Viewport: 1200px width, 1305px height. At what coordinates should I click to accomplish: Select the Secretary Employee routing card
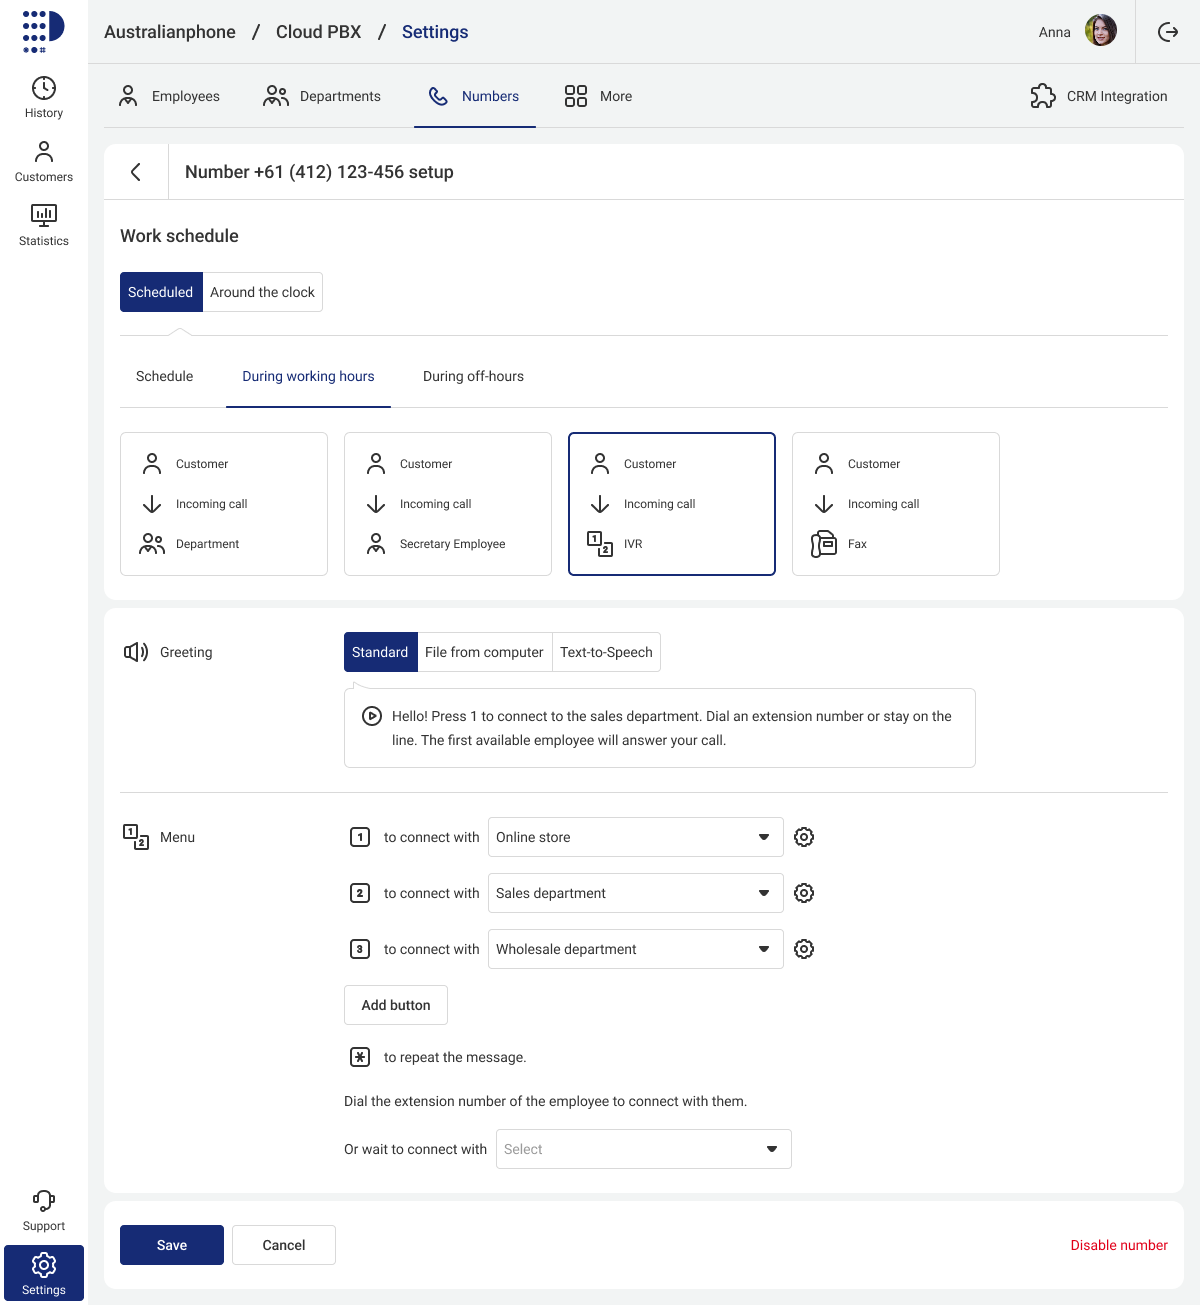pyautogui.click(x=448, y=504)
